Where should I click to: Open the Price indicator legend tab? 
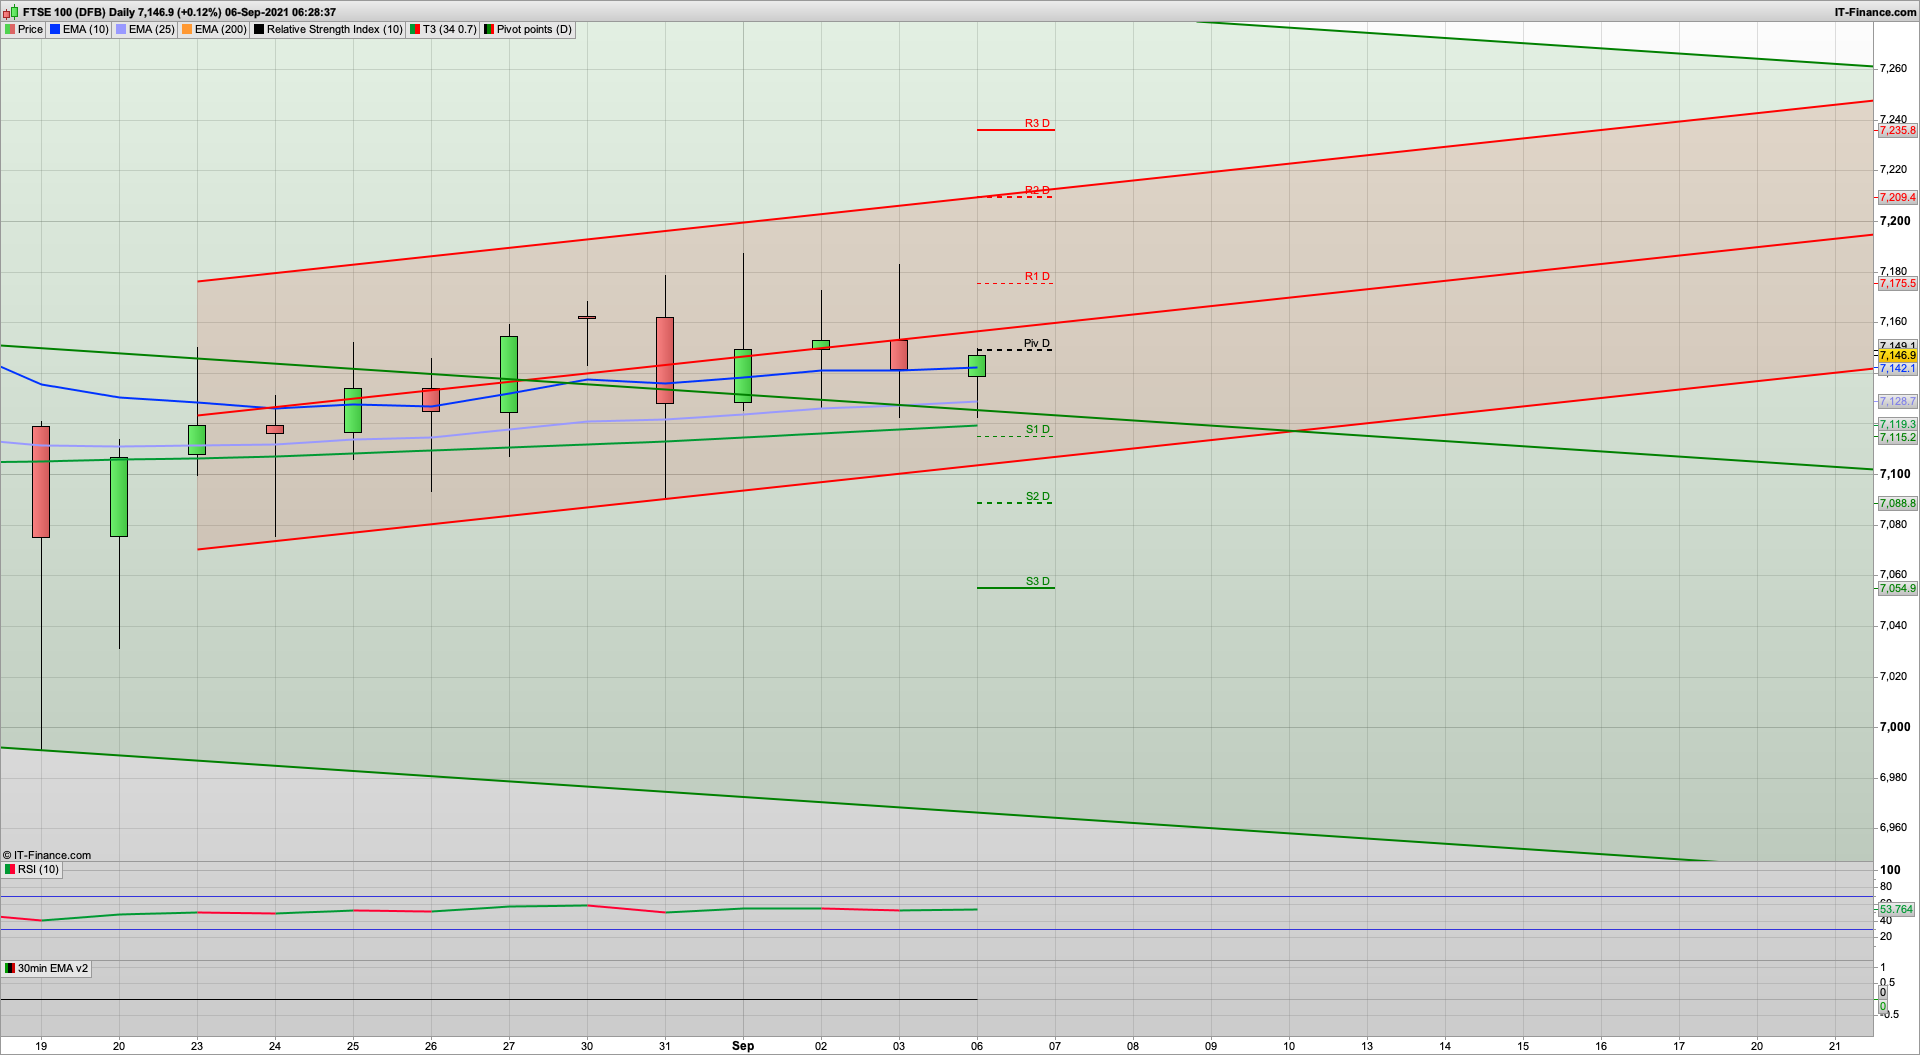tap(24, 29)
